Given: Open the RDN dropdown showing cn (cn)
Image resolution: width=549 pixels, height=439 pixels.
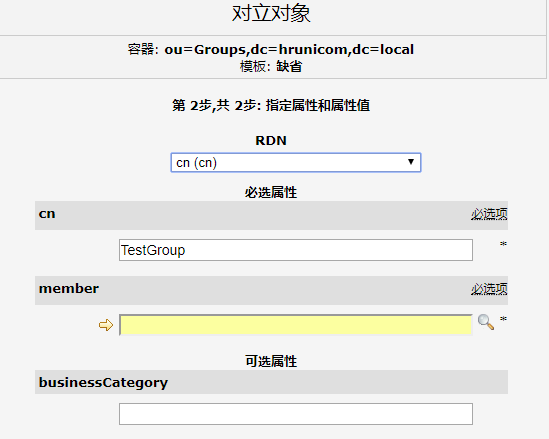Looking at the screenshot, I should click(296, 162).
